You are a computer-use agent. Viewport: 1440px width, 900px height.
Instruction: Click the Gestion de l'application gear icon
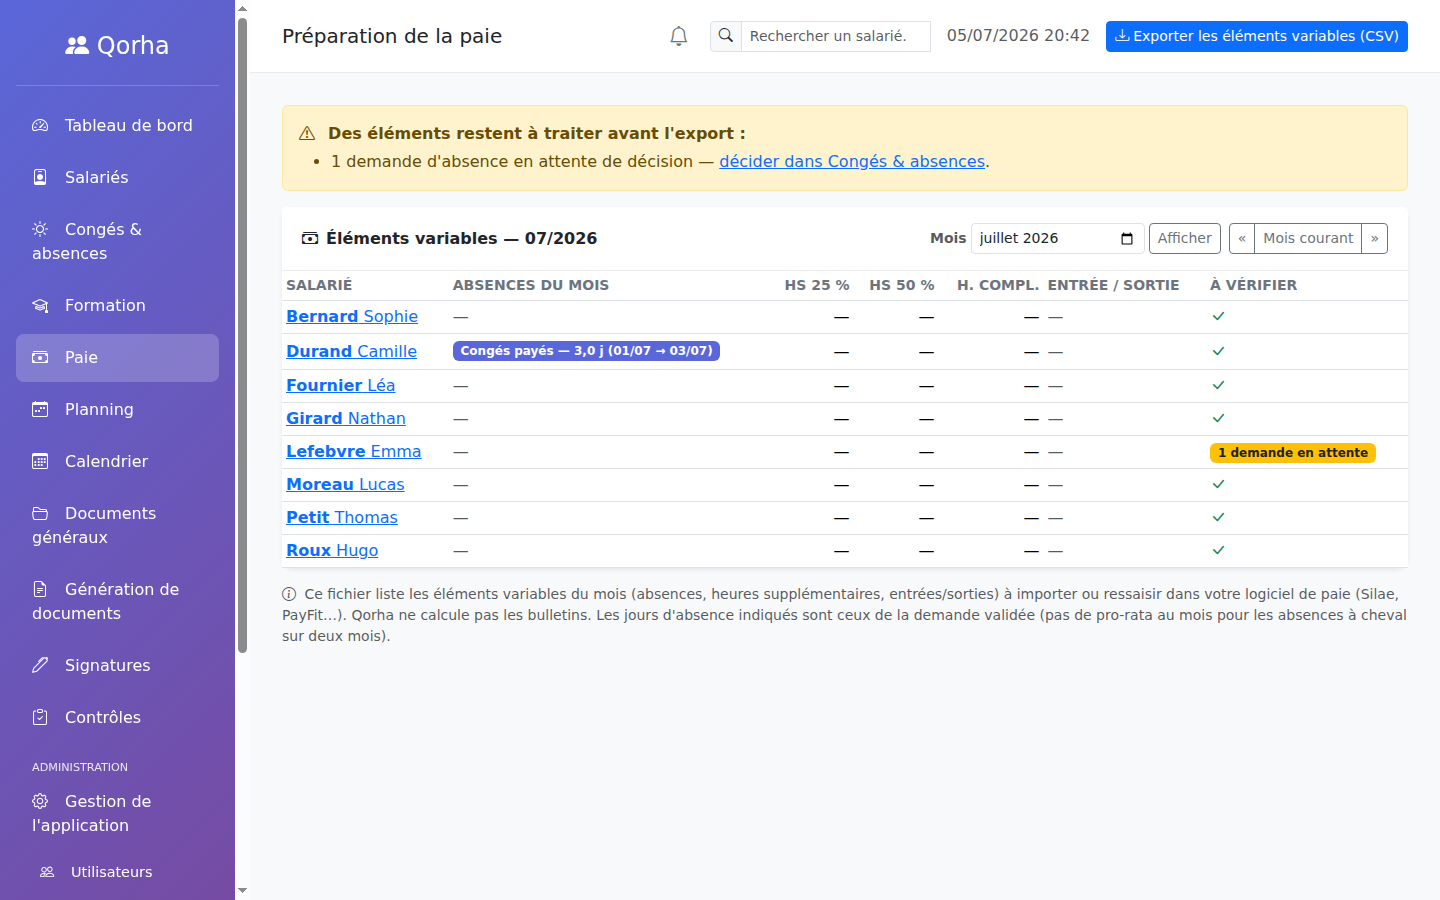[x=40, y=801]
